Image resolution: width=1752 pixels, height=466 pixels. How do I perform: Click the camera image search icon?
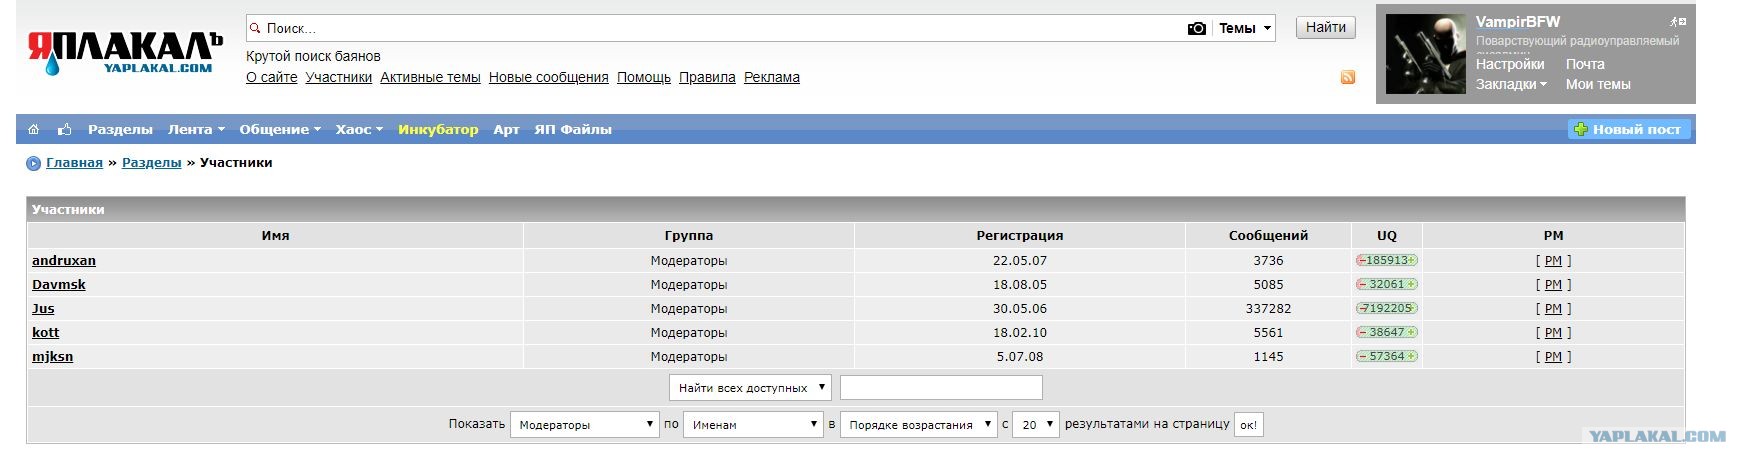1196,28
